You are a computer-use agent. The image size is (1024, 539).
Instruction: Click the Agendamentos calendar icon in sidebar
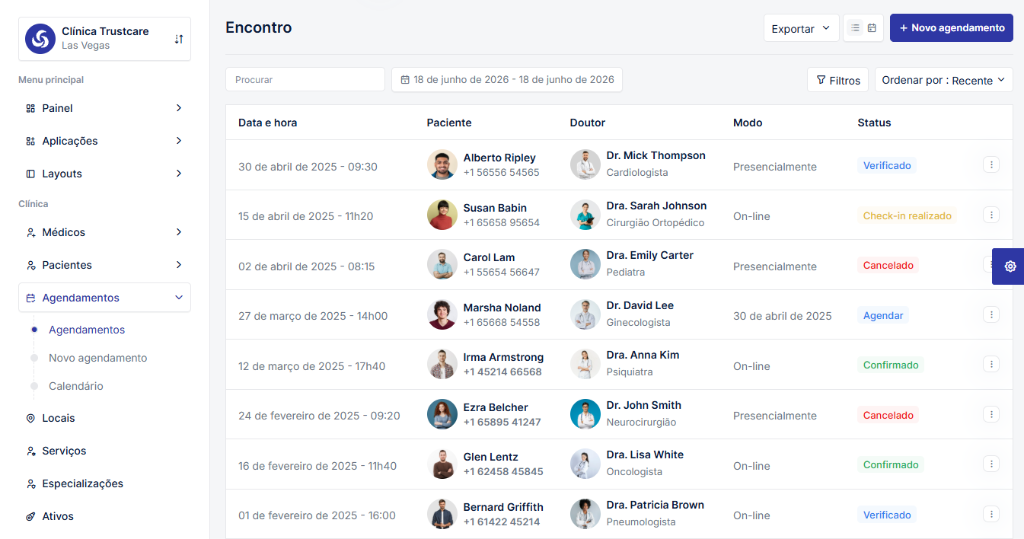coord(30,298)
